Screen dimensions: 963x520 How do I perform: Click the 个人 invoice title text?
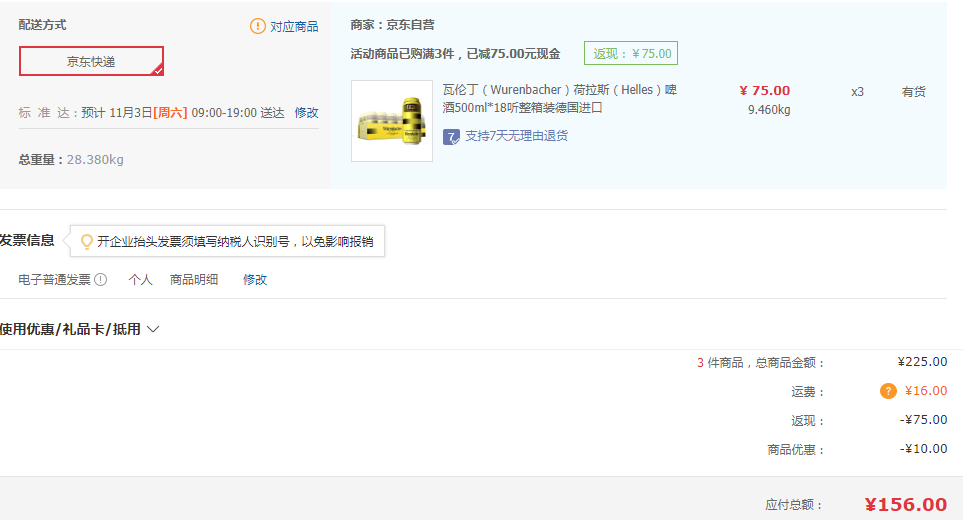point(140,279)
